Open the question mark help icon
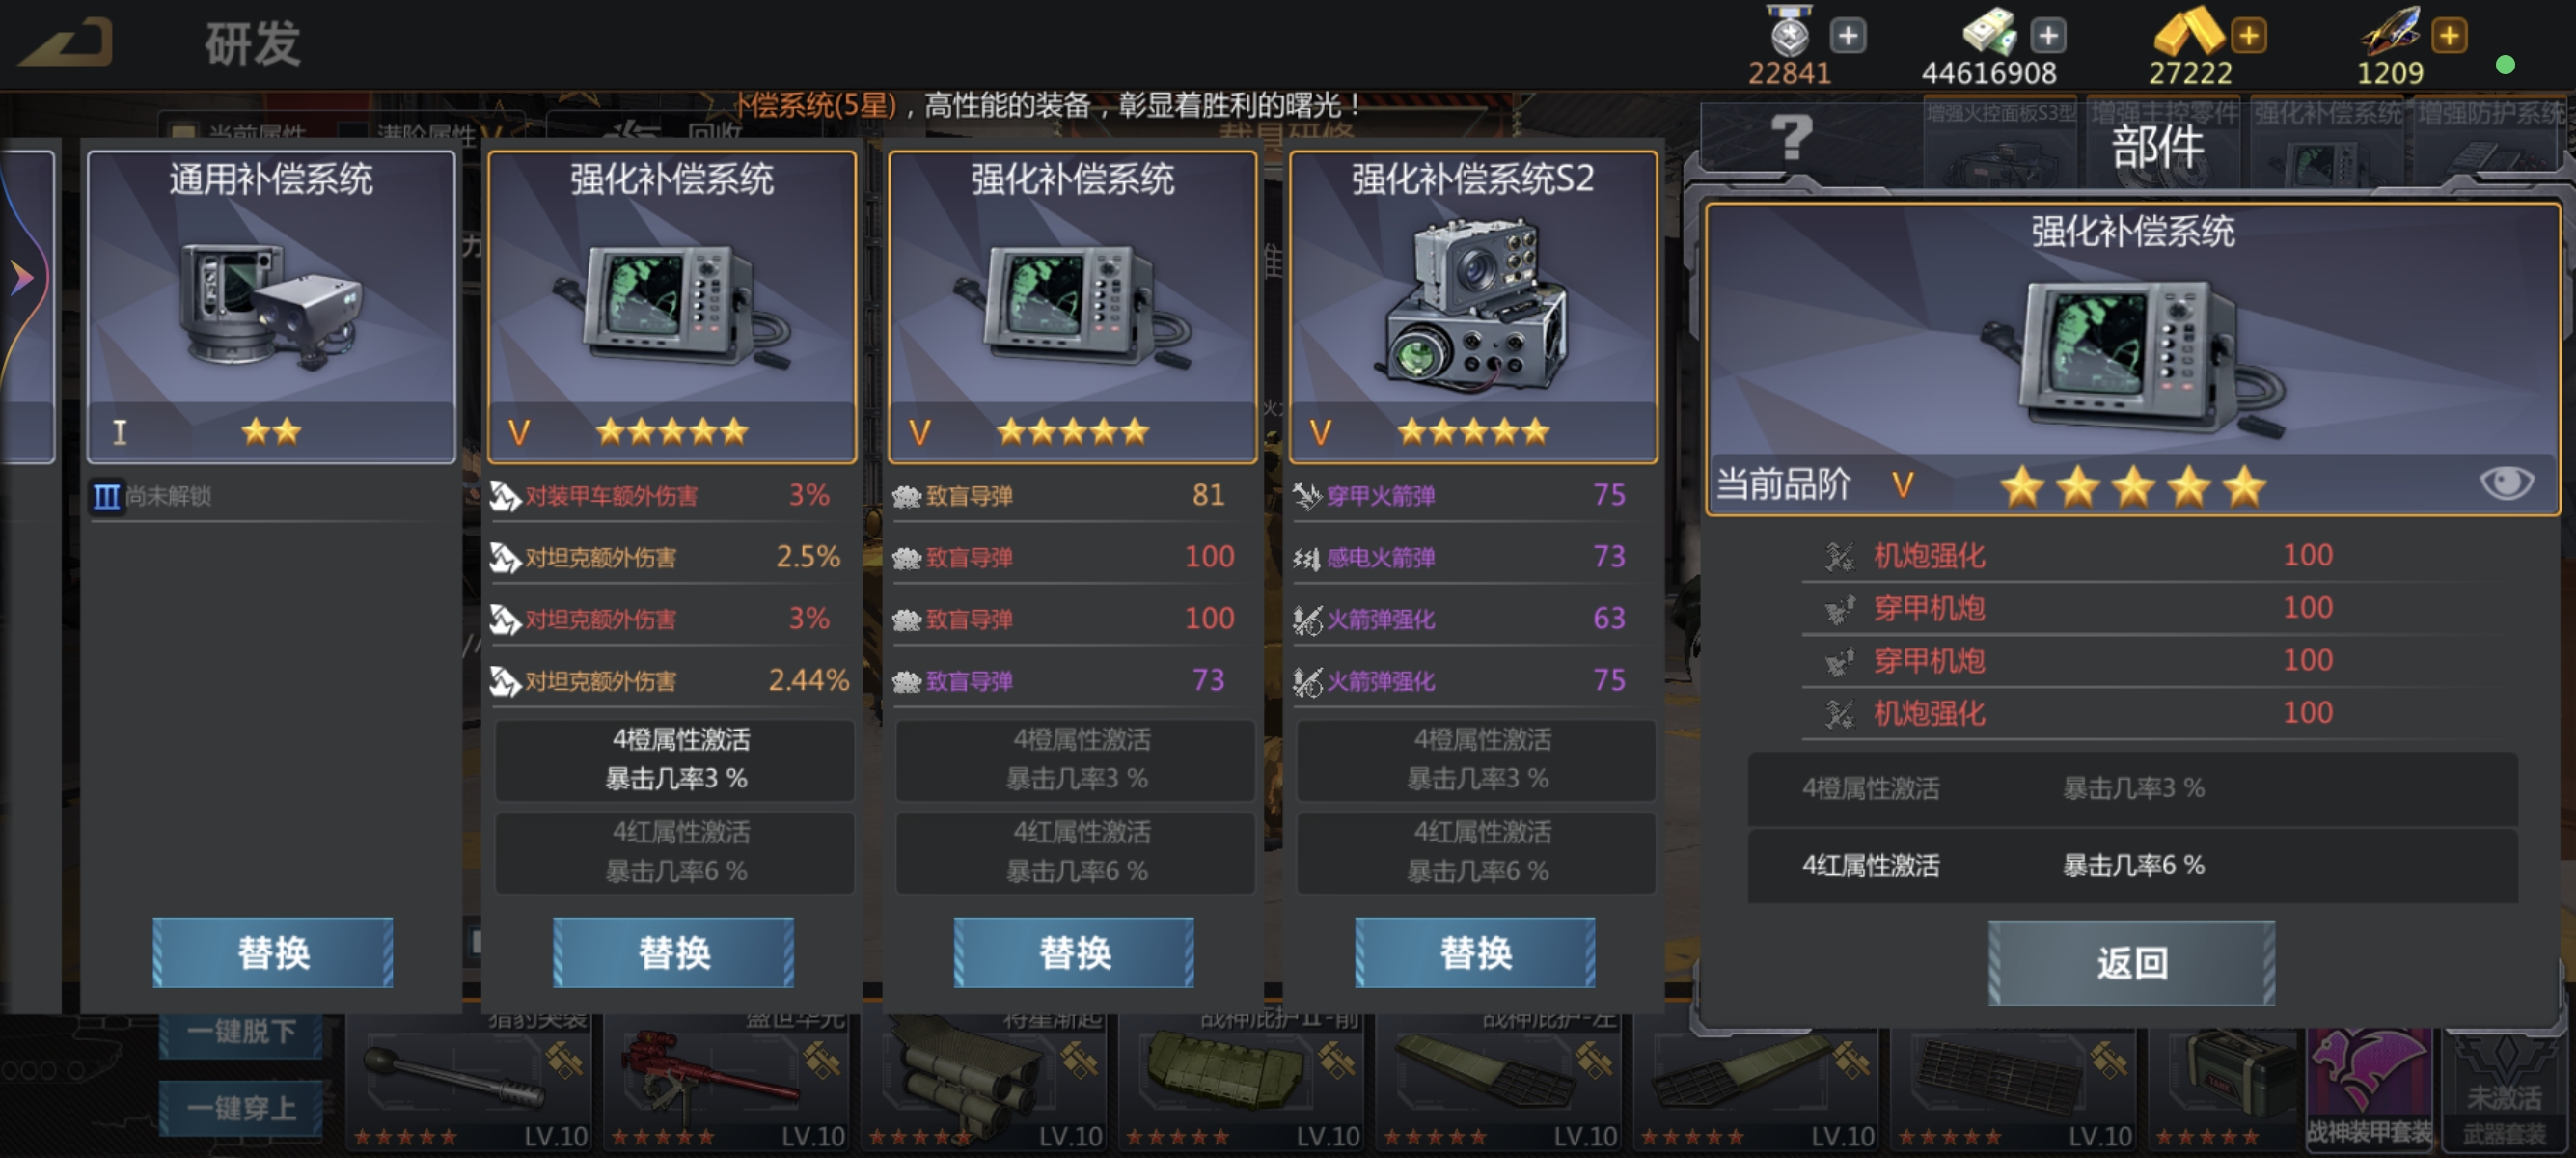This screenshot has width=2576, height=1158. tap(1790, 138)
